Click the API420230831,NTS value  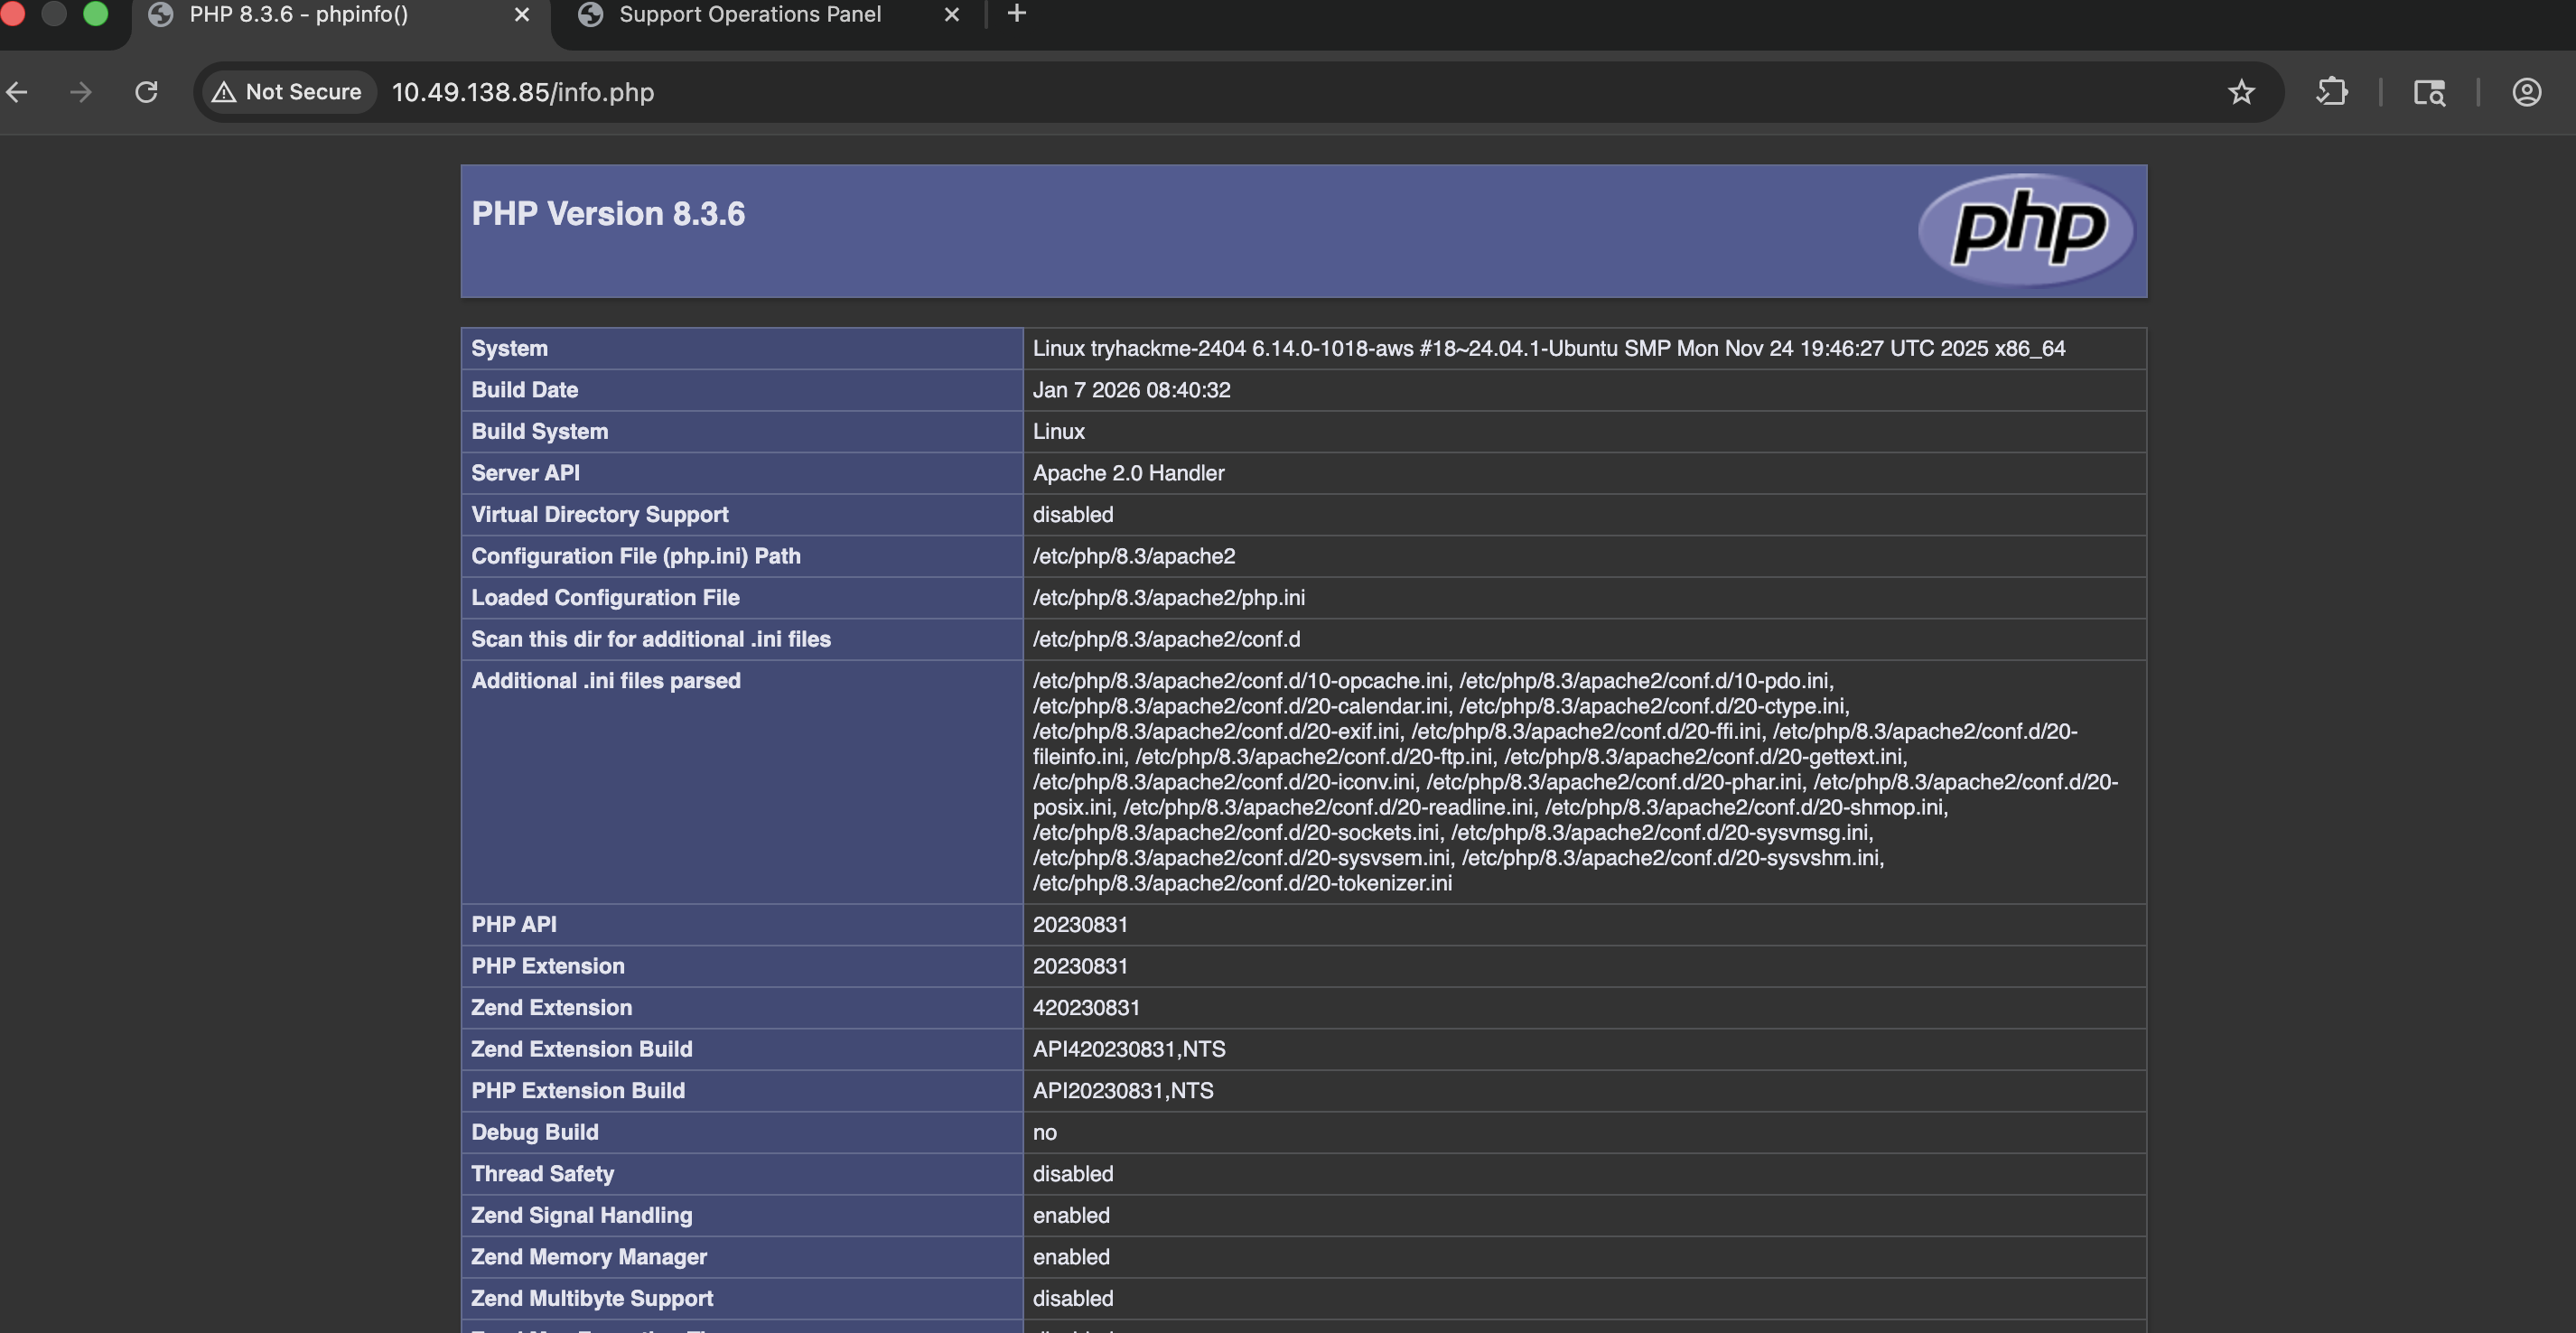(1129, 1049)
